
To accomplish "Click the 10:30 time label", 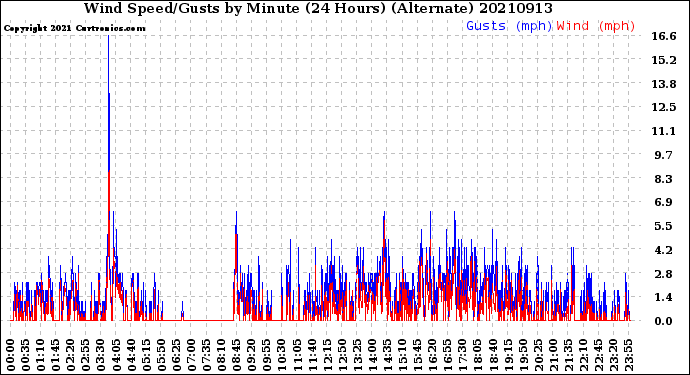I will 282,355.
